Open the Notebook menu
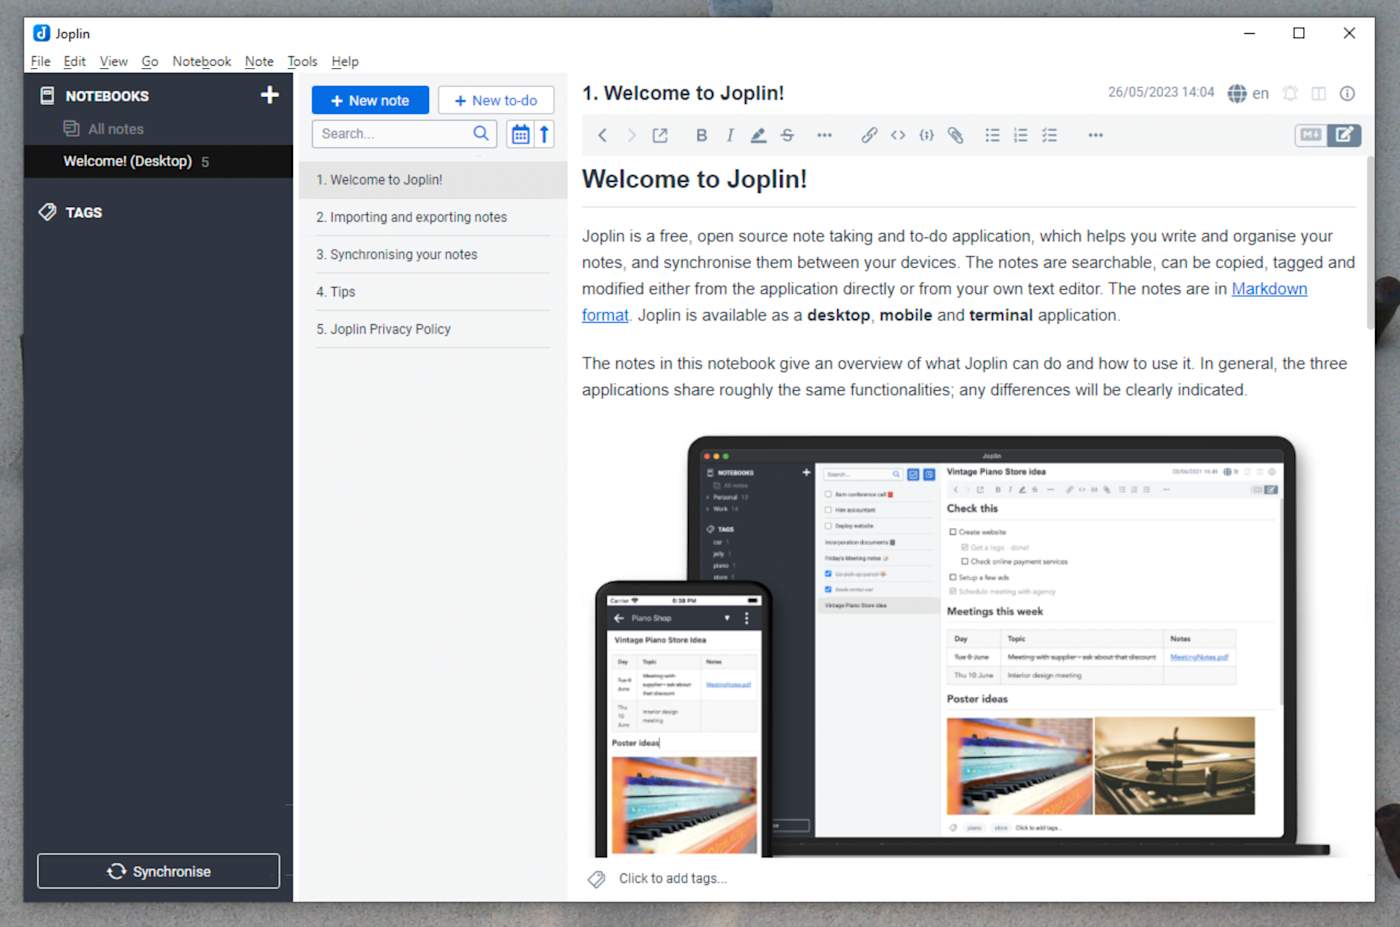Screen dimensions: 1400x927 click(201, 61)
